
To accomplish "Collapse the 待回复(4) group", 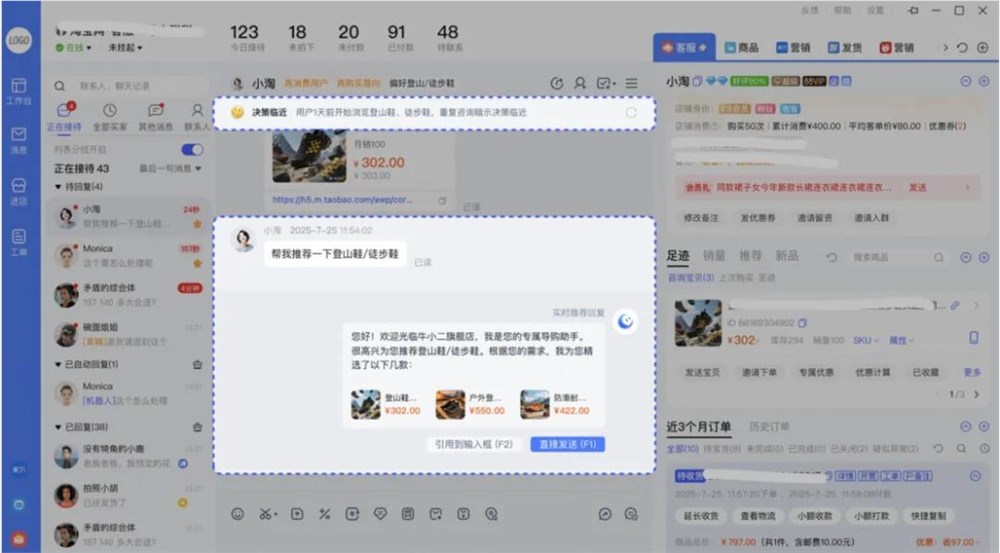I will click(58, 187).
